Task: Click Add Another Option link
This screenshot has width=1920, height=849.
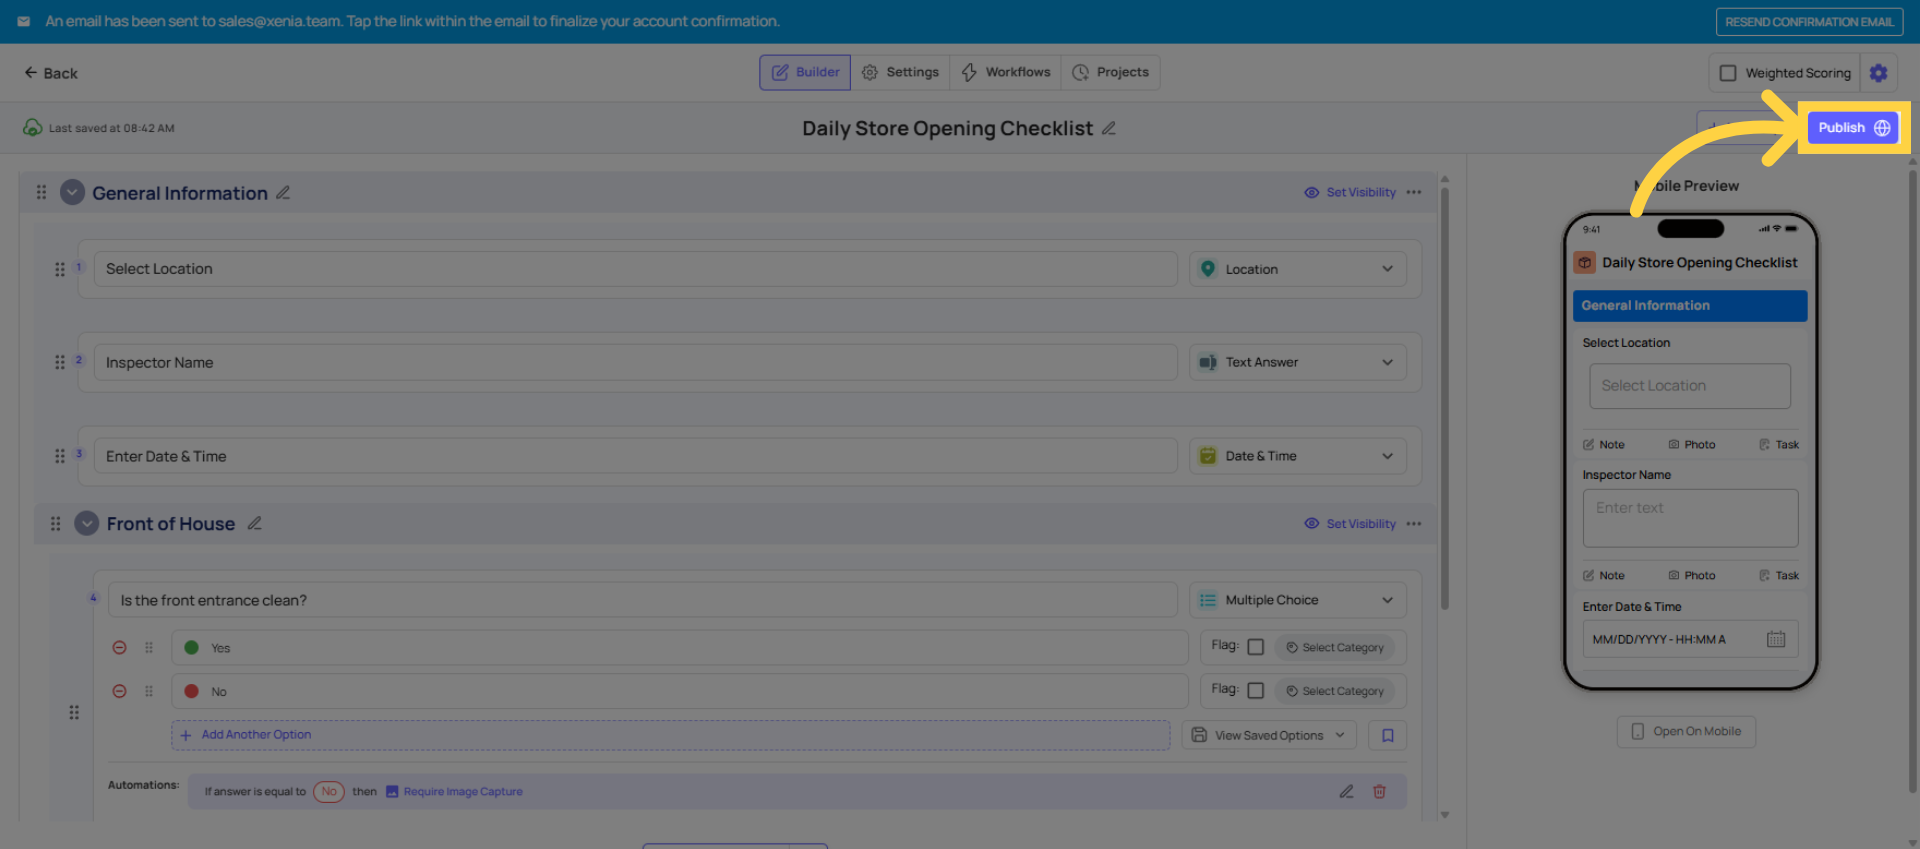Action: tap(256, 735)
